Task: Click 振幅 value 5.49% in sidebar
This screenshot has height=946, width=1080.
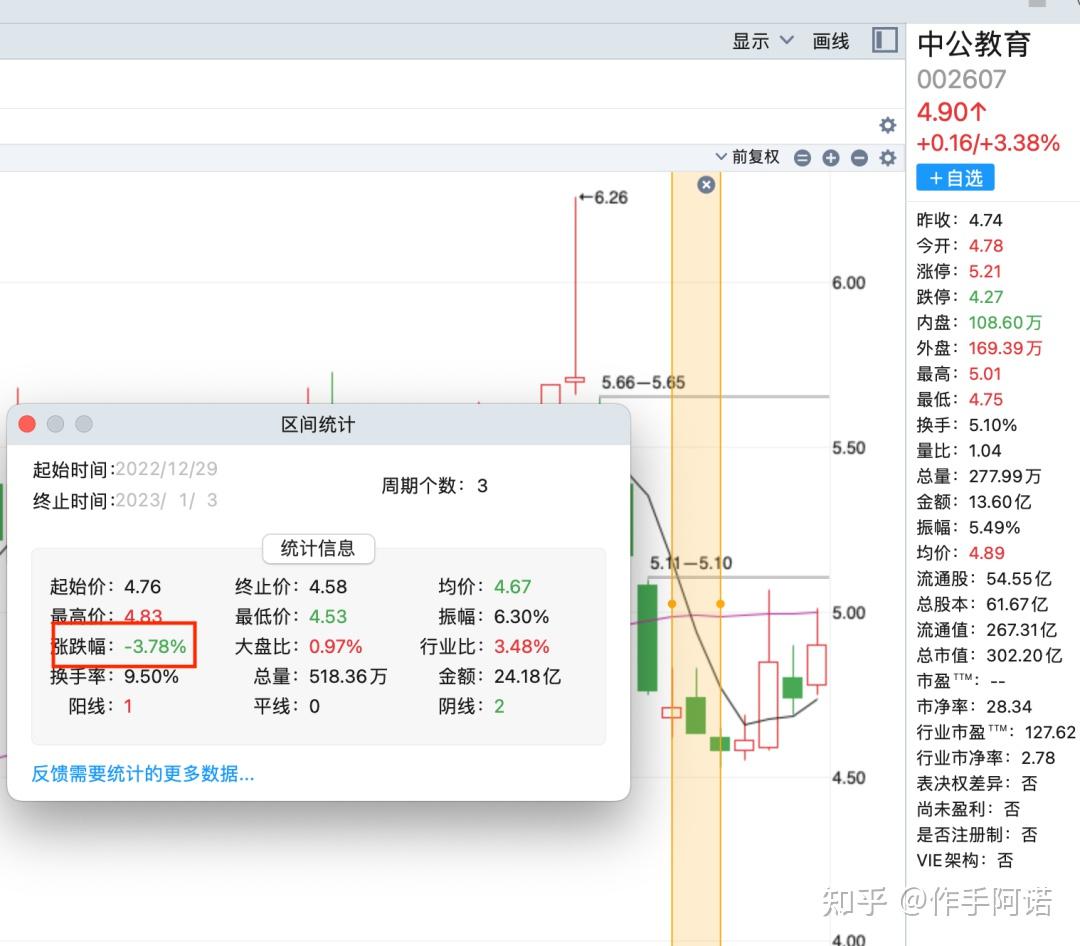Action: [x=994, y=528]
